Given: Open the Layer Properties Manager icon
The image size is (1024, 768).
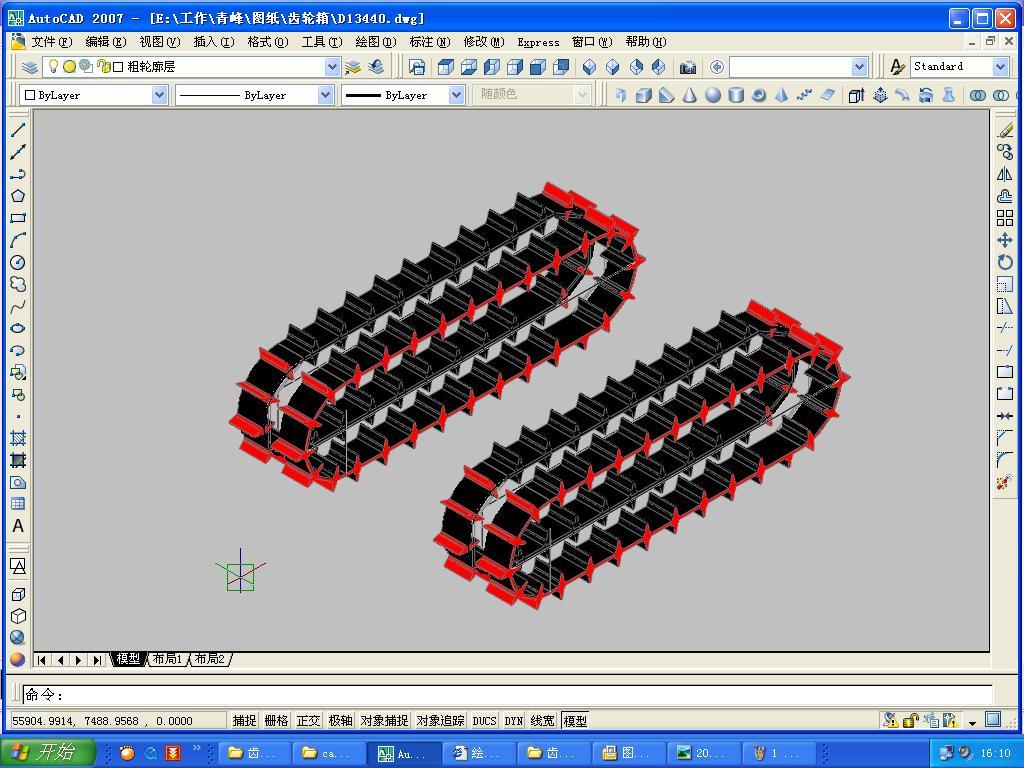Looking at the screenshot, I should click(29, 67).
